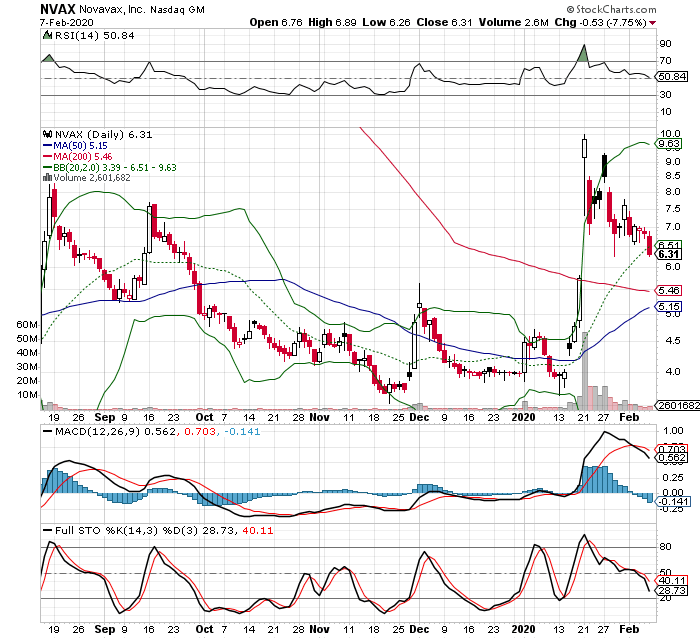Click the red MA(200) legend line

tap(45, 156)
